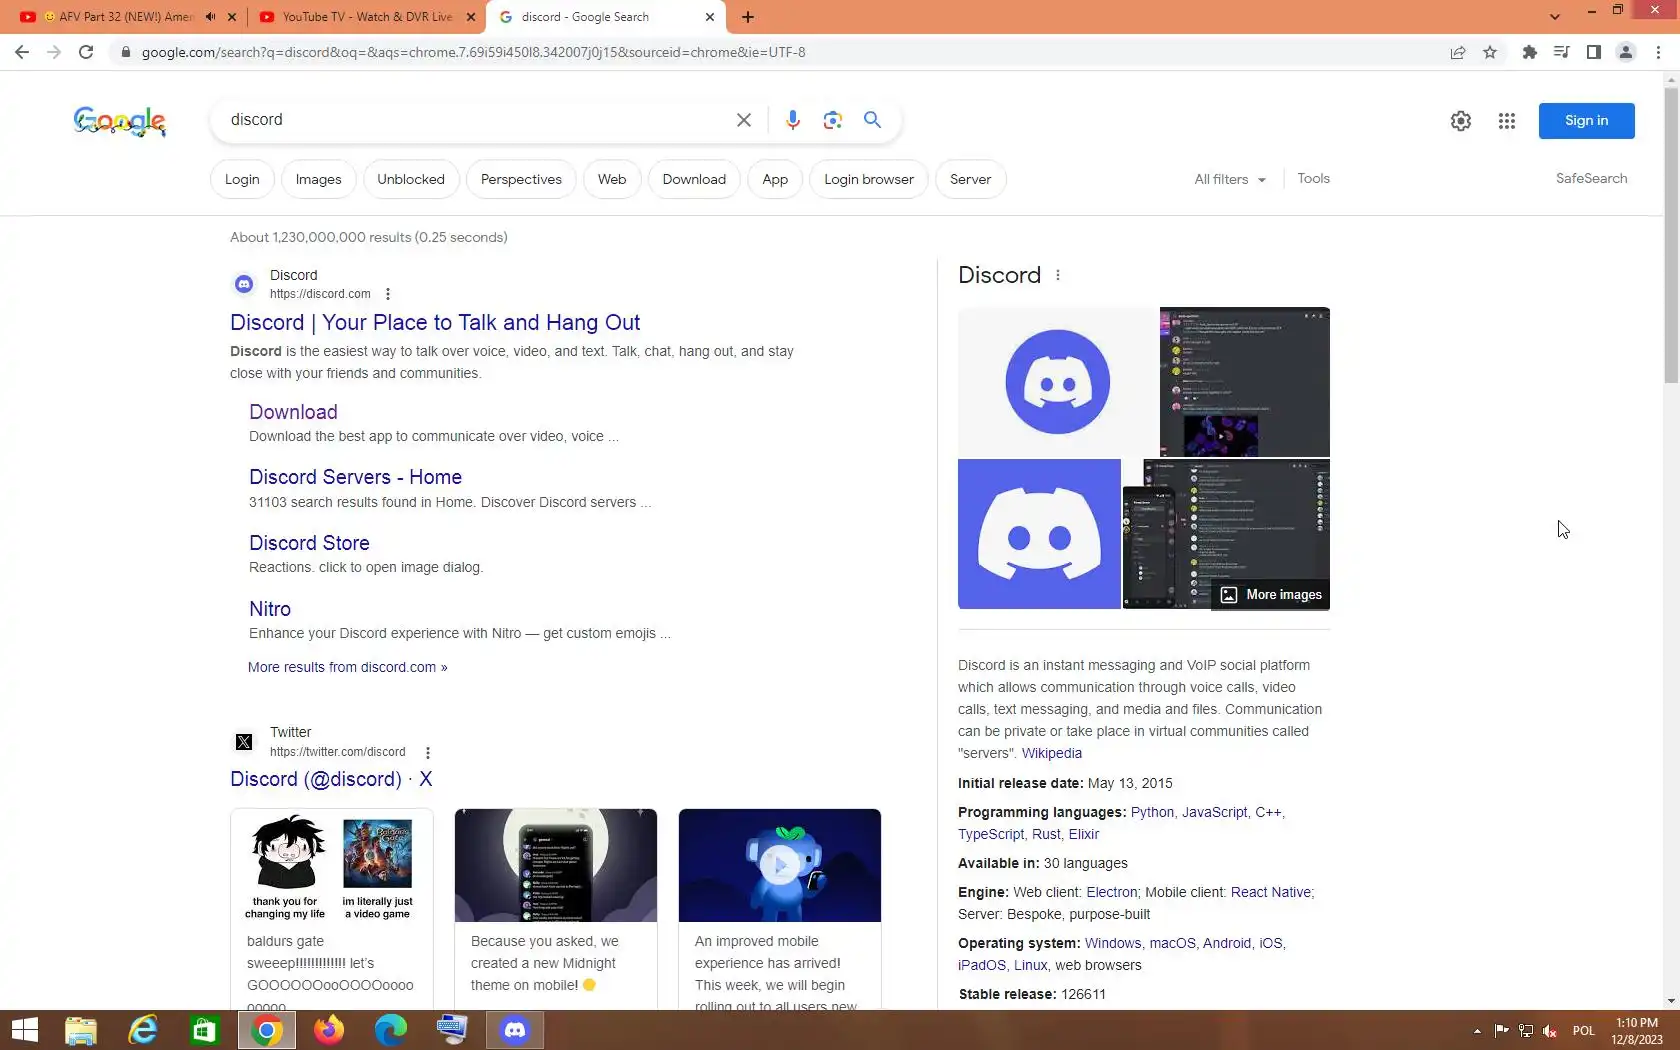Open the Chrome extensions puzzle icon
This screenshot has width=1680, height=1050.
coord(1529,52)
